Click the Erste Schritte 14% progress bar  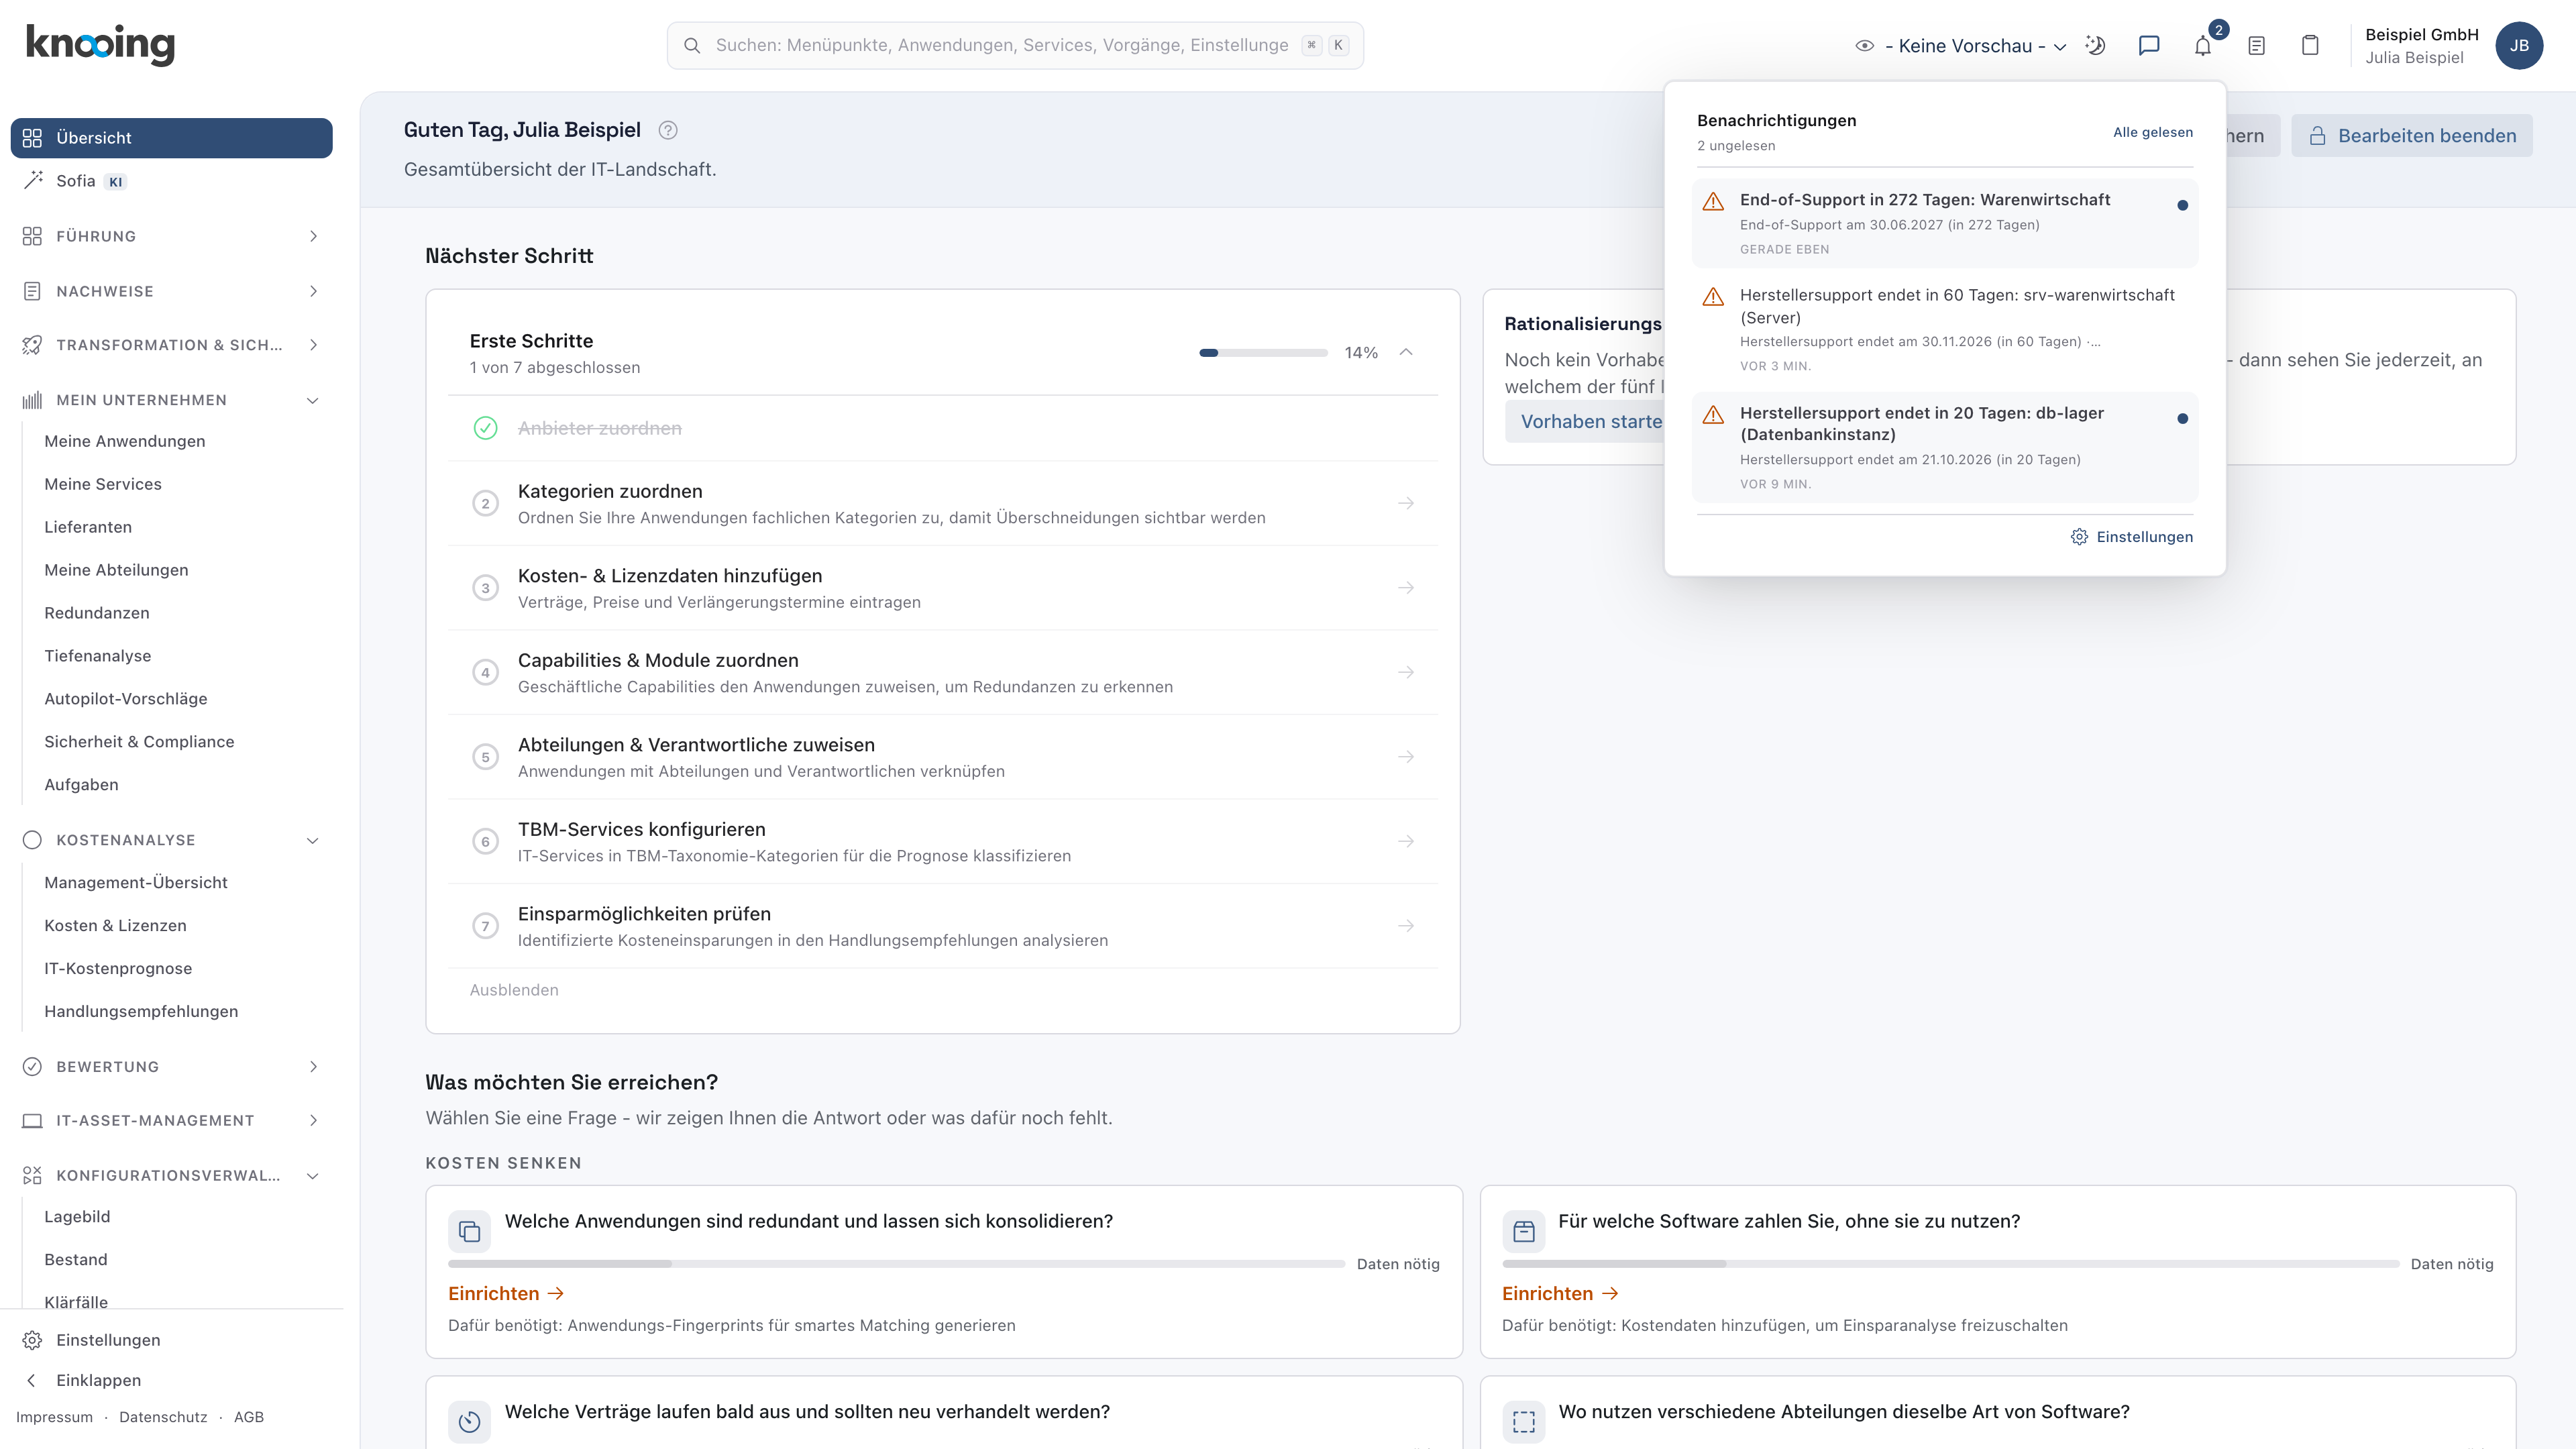1263,352
